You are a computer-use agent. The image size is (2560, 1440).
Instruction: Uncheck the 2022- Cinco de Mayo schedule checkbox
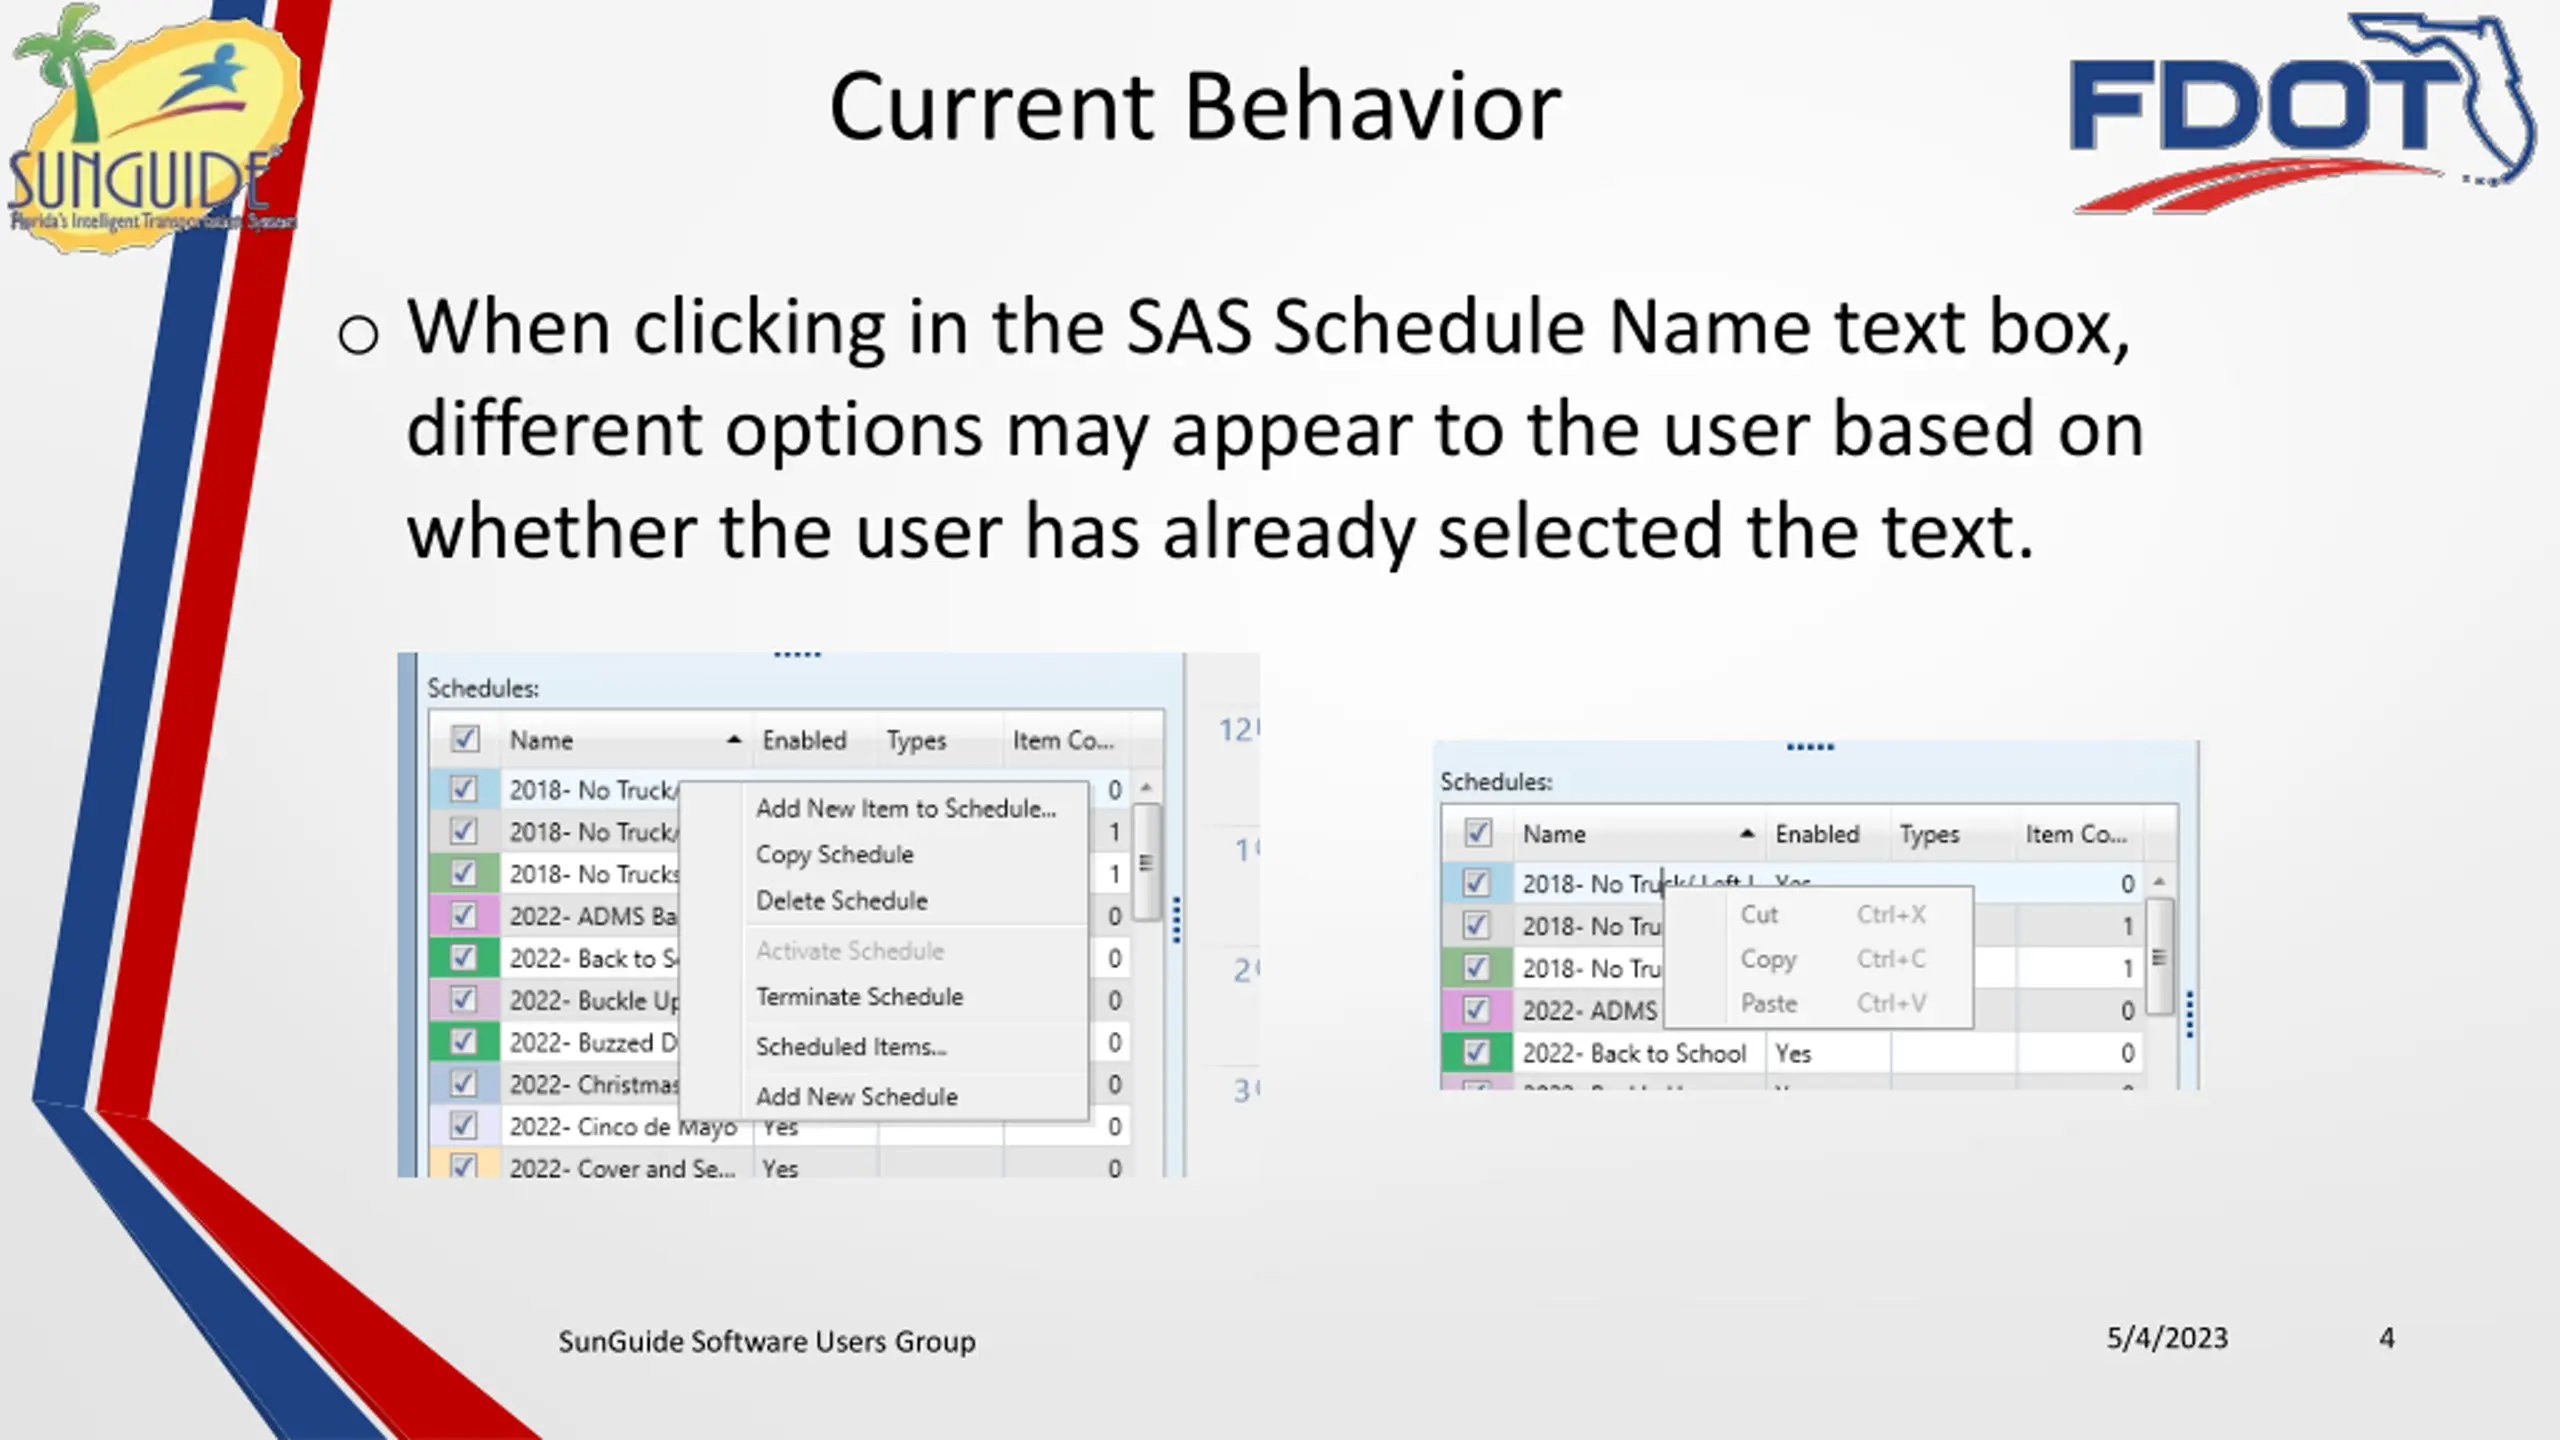463,1126
